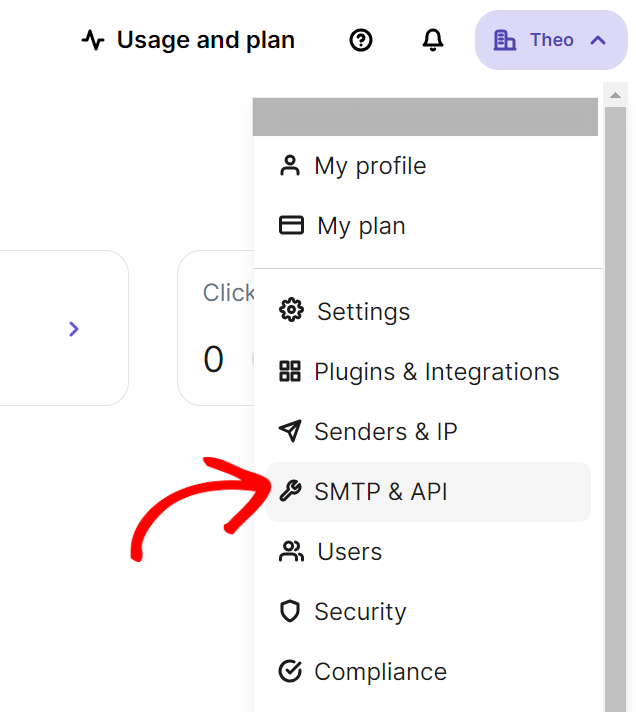636x712 pixels.
Task: Open the Theo account menu button
Action: 551,40
